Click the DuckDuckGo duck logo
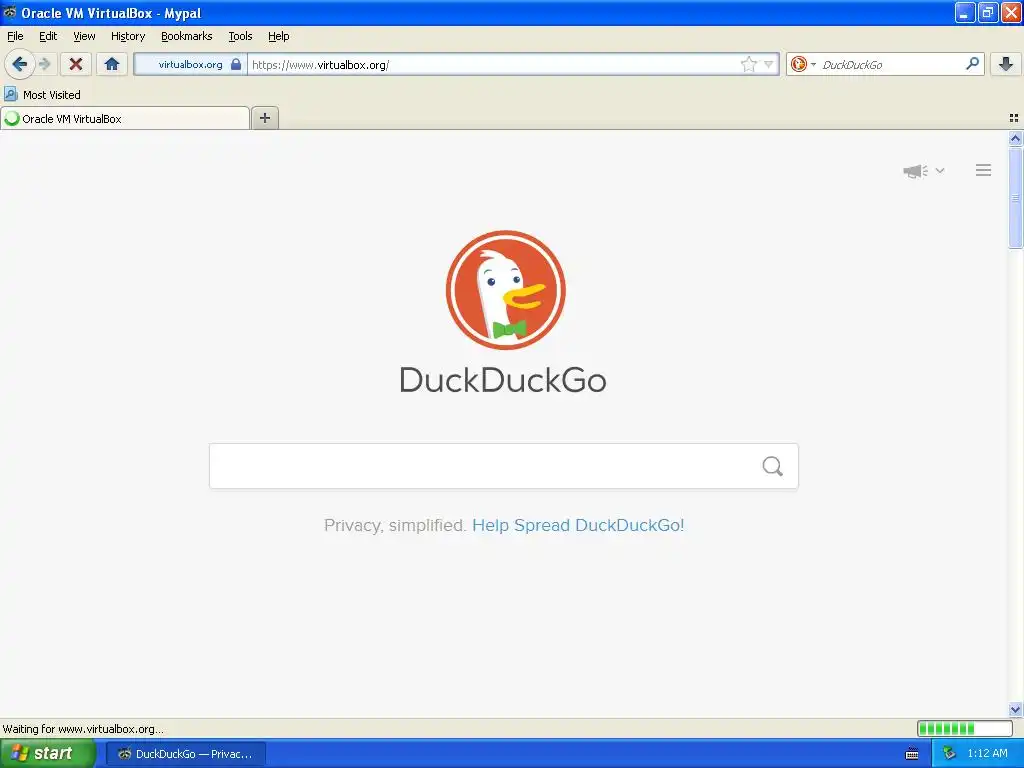 505,290
